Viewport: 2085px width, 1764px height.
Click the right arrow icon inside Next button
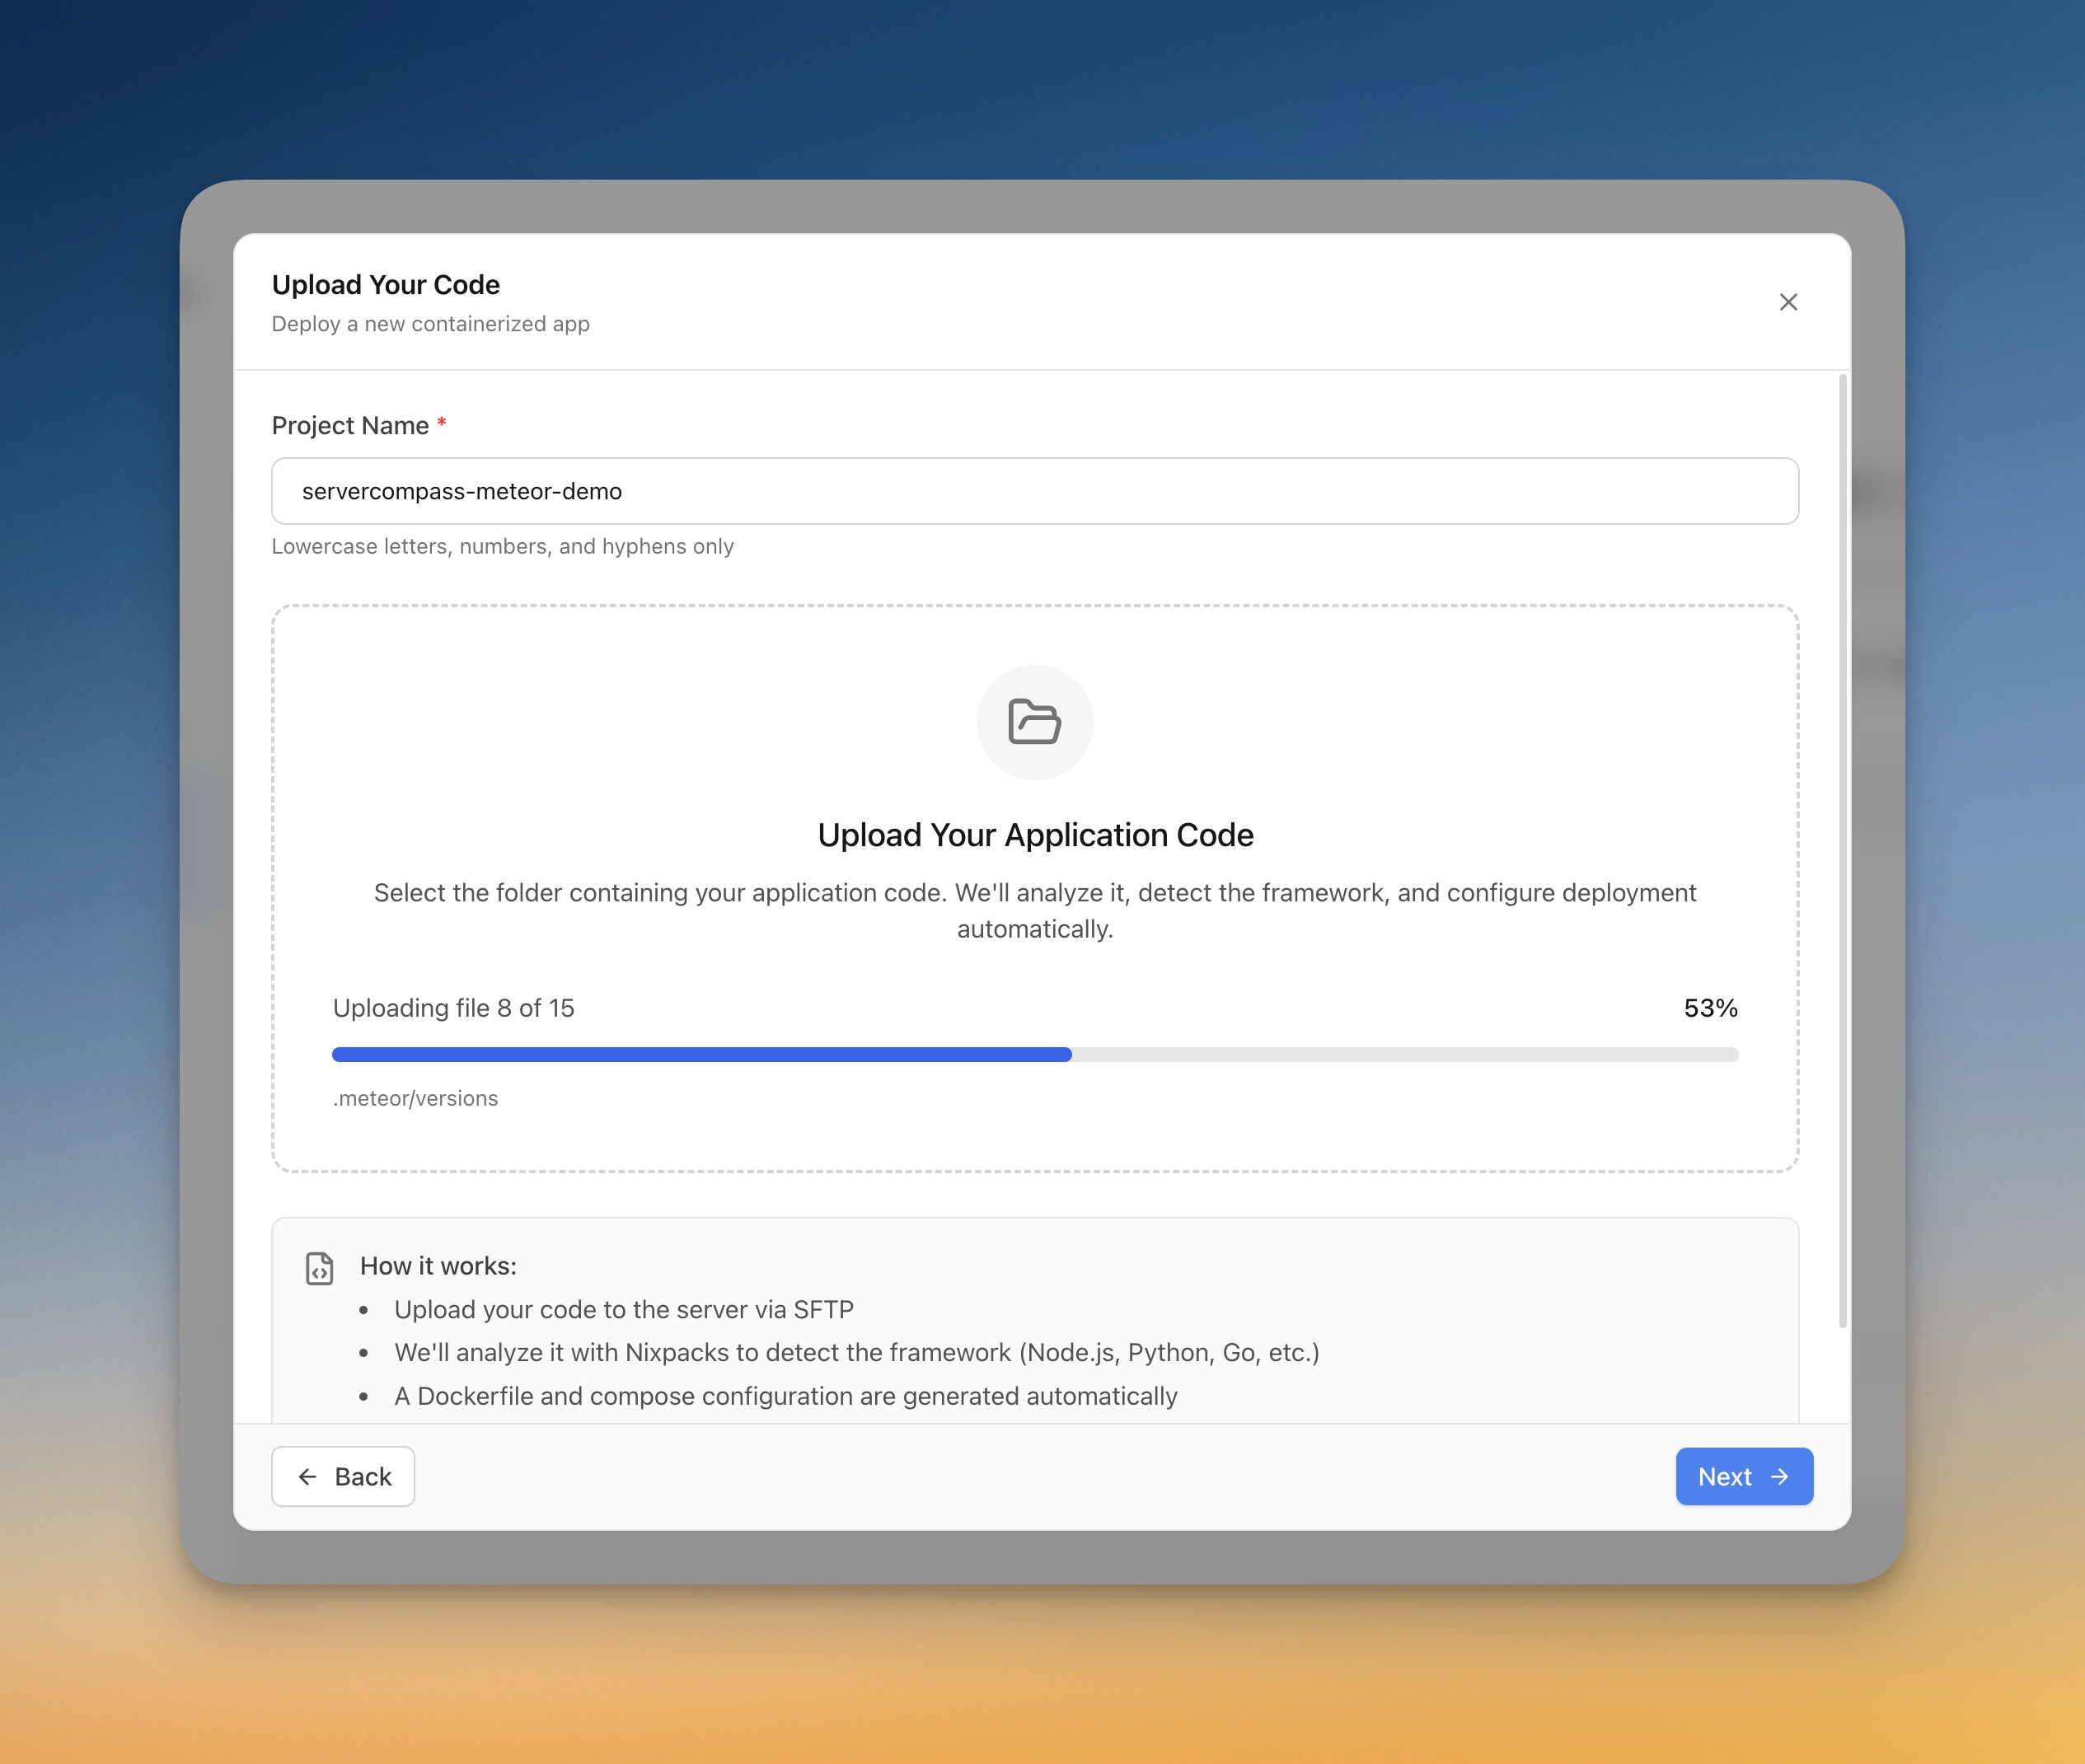coord(1781,1476)
